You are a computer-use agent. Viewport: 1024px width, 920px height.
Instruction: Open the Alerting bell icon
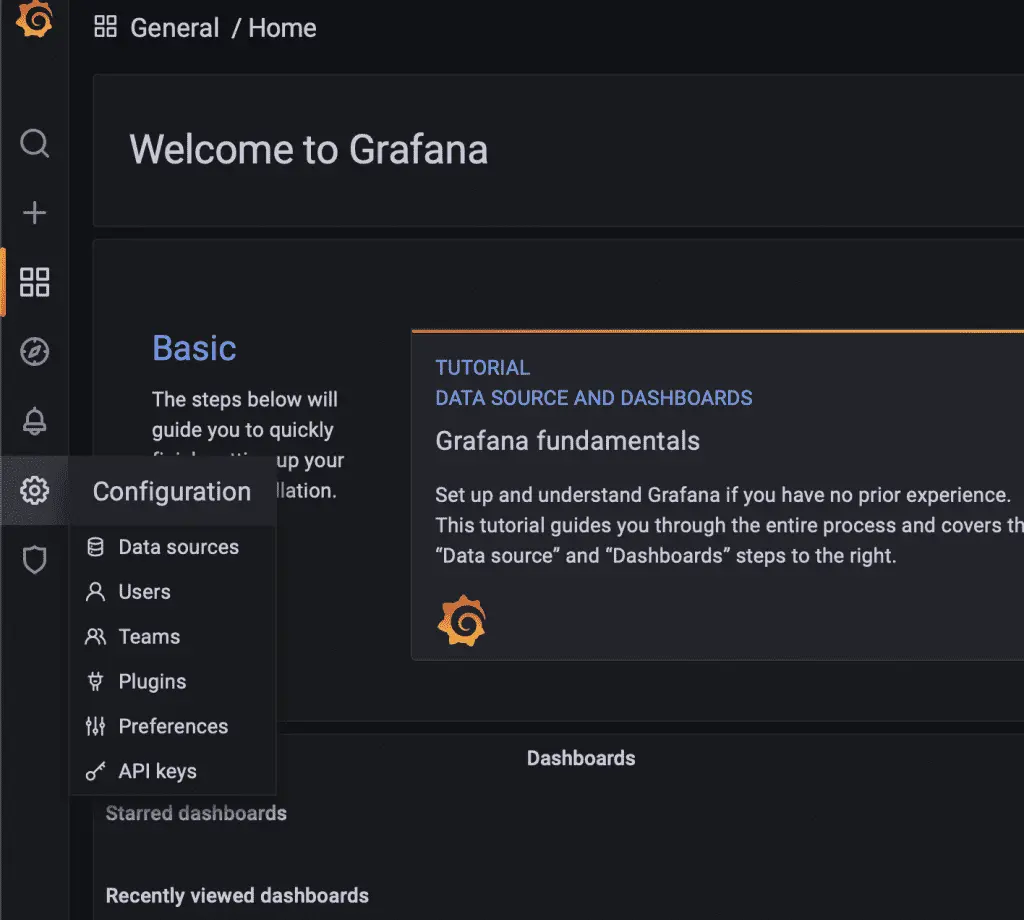[35, 422]
